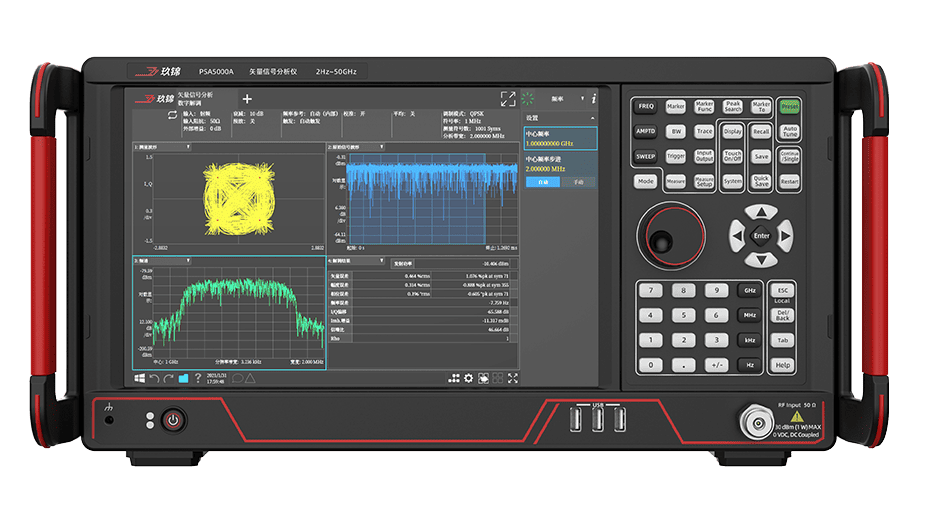Screen dimensions: 934x524
Task: Click the screen capture icon beside the gear
Action: [483, 378]
